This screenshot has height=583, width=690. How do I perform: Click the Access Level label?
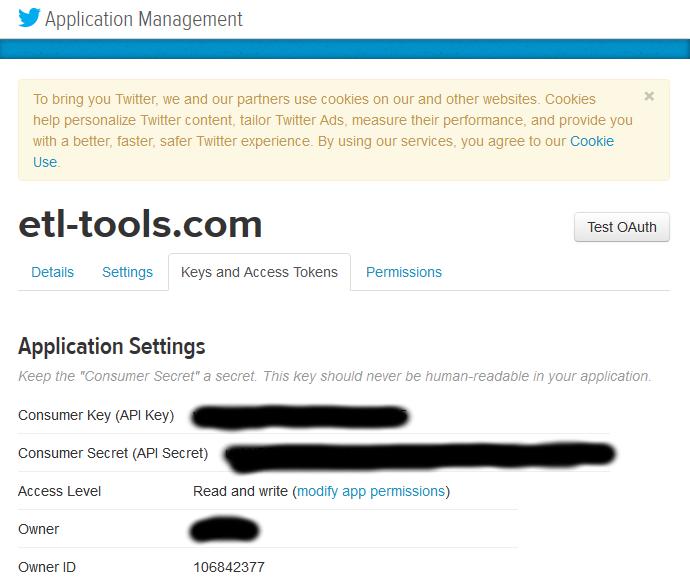pyautogui.click(x=59, y=491)
